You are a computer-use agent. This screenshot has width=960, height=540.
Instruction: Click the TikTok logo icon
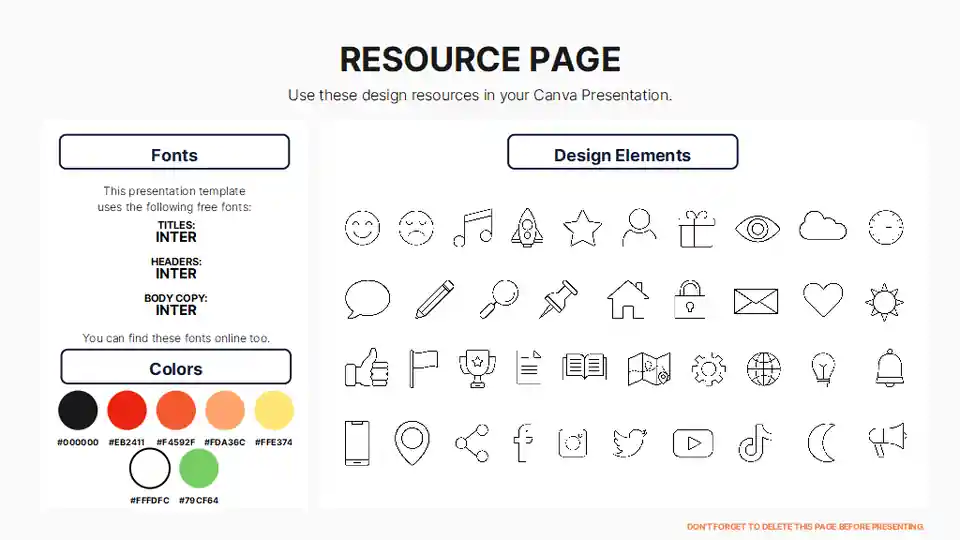[755, 442]
